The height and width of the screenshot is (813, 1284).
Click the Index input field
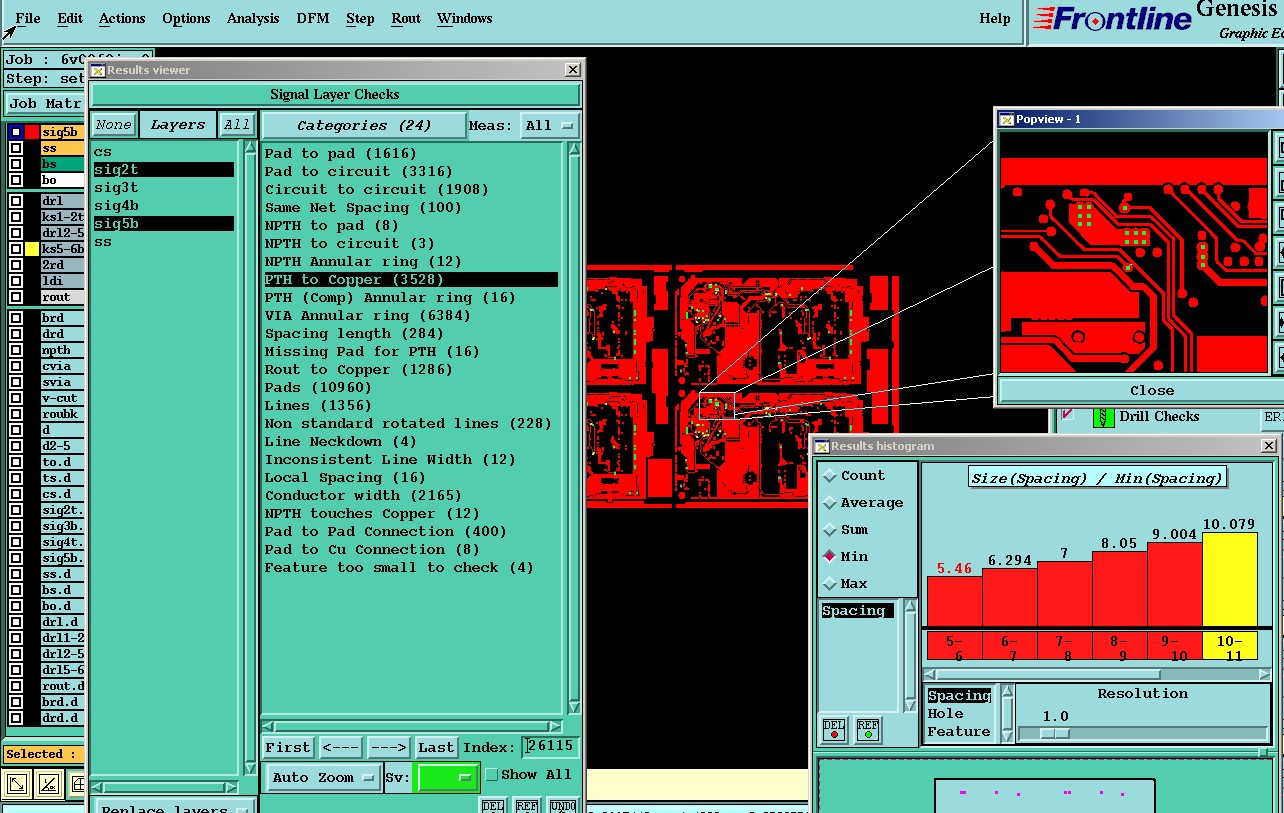coord(550,748)
